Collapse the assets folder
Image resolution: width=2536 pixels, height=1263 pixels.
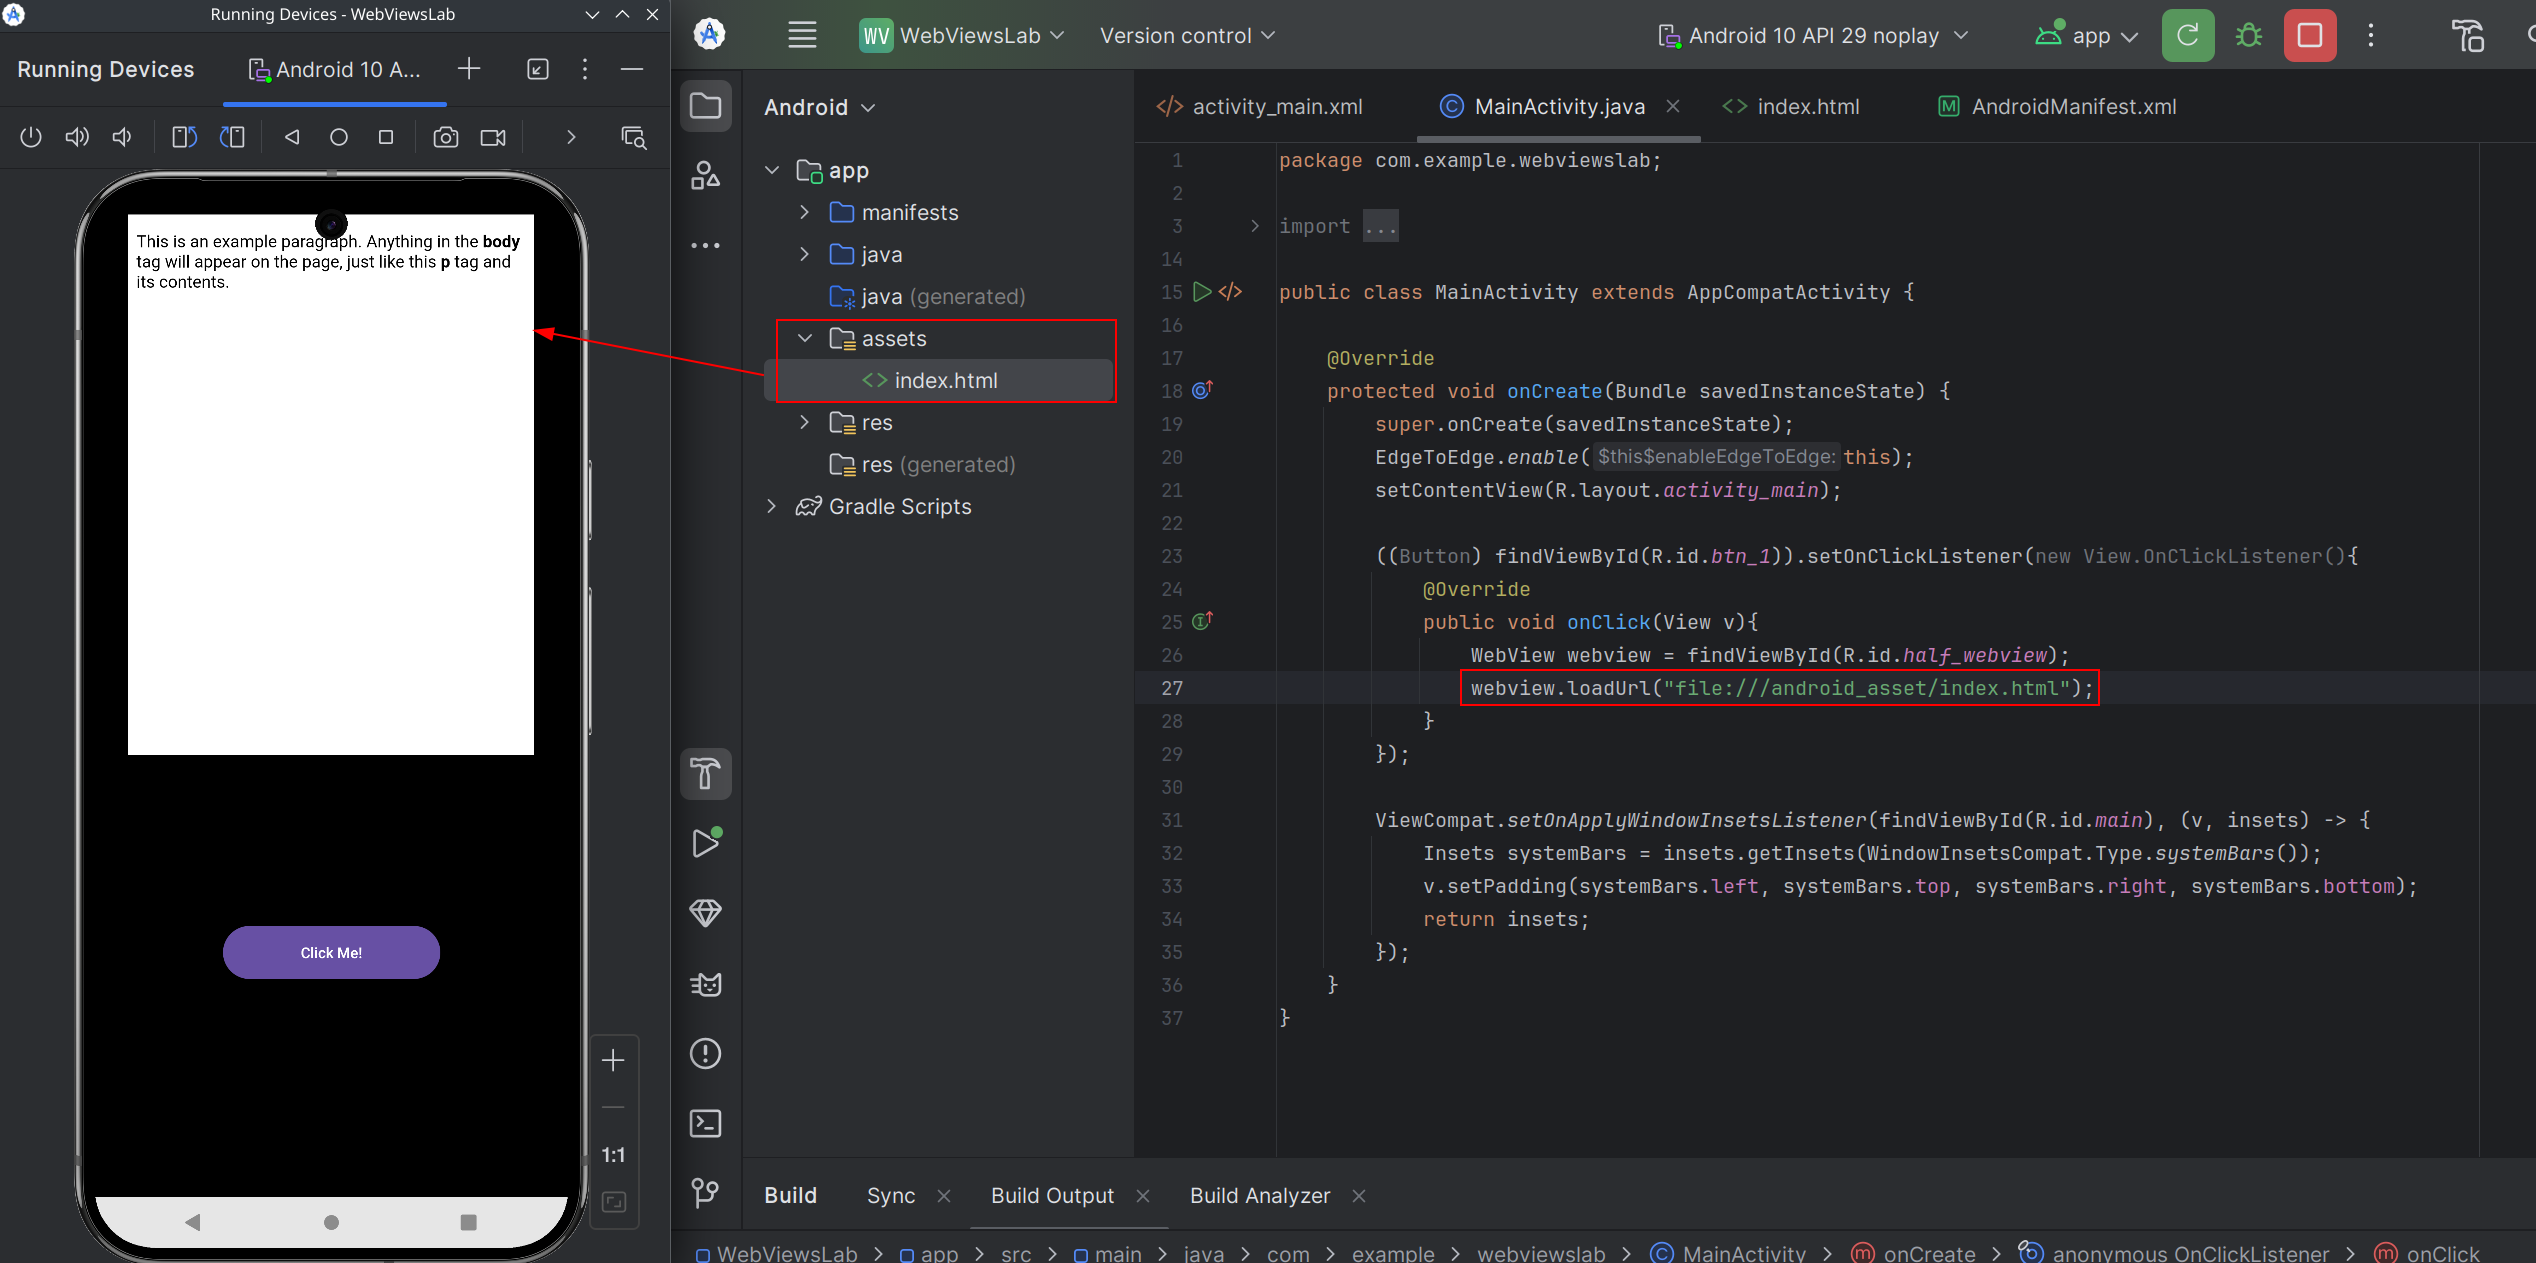pos(805,338)
